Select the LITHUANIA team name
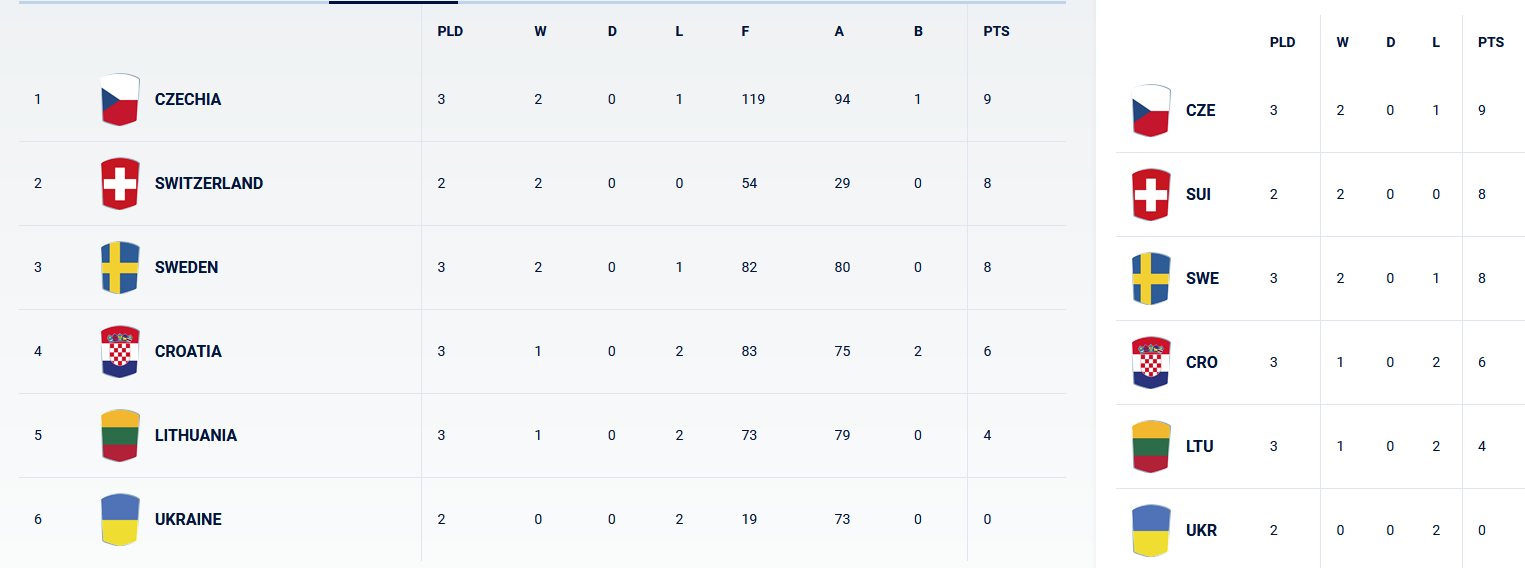 tap(196, 436)
